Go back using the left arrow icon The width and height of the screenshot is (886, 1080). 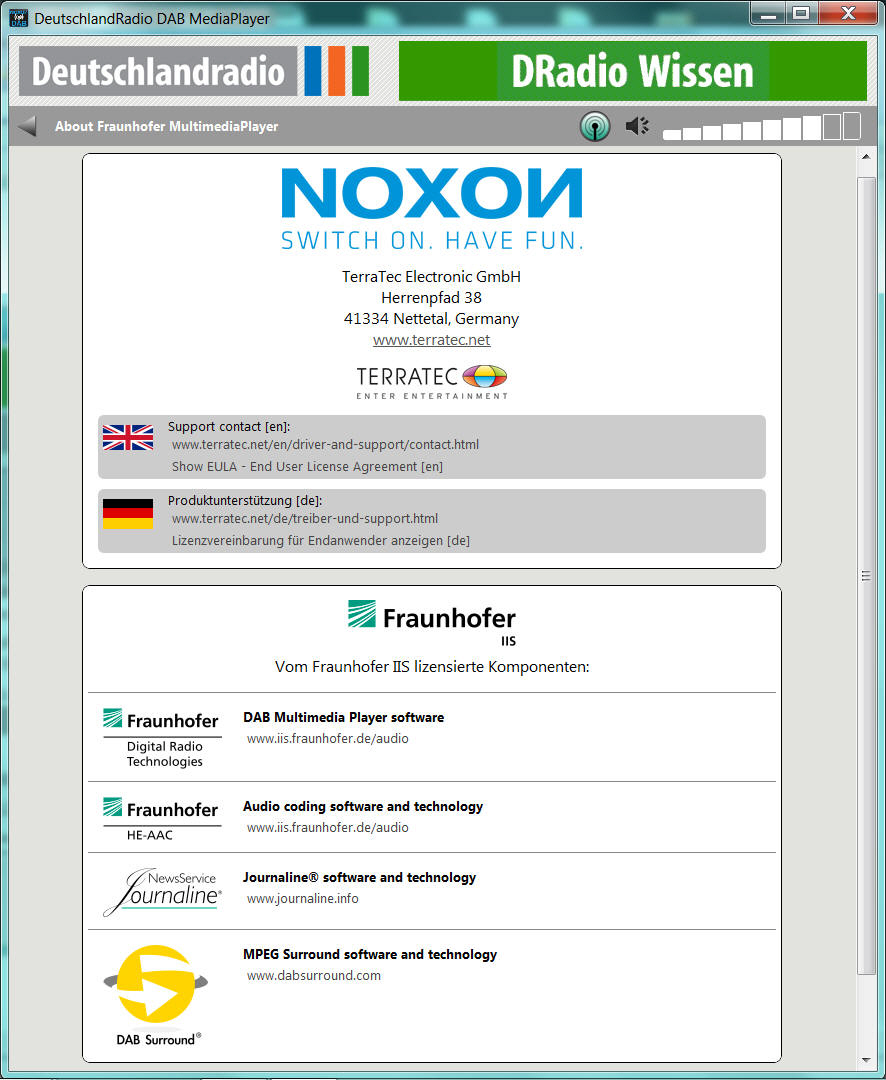pyautogui.click(x=28, y=126)
